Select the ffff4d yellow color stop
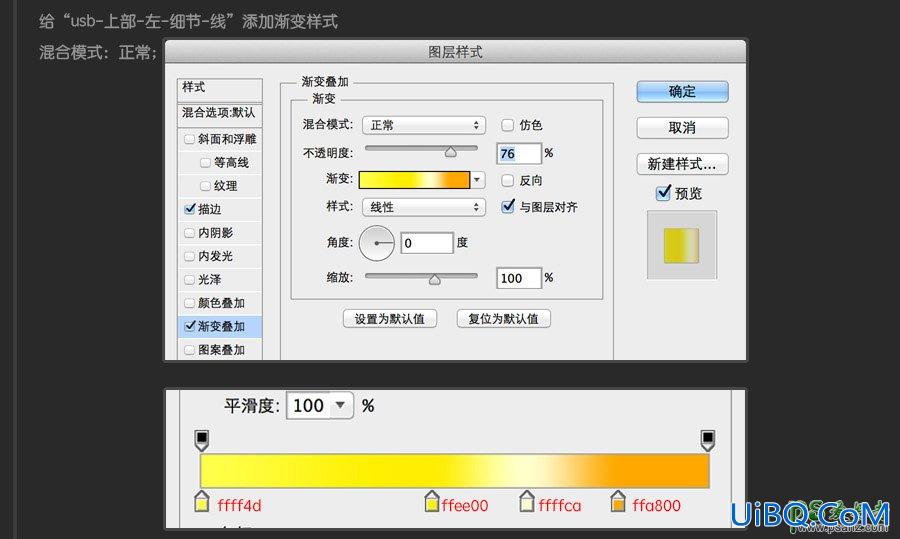 tap(201, 501)
